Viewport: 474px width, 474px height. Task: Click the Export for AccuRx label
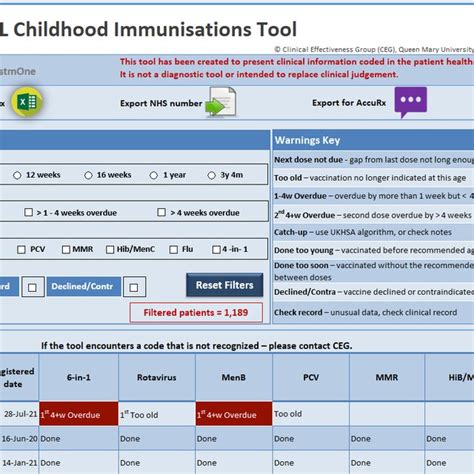pos(349,103)
